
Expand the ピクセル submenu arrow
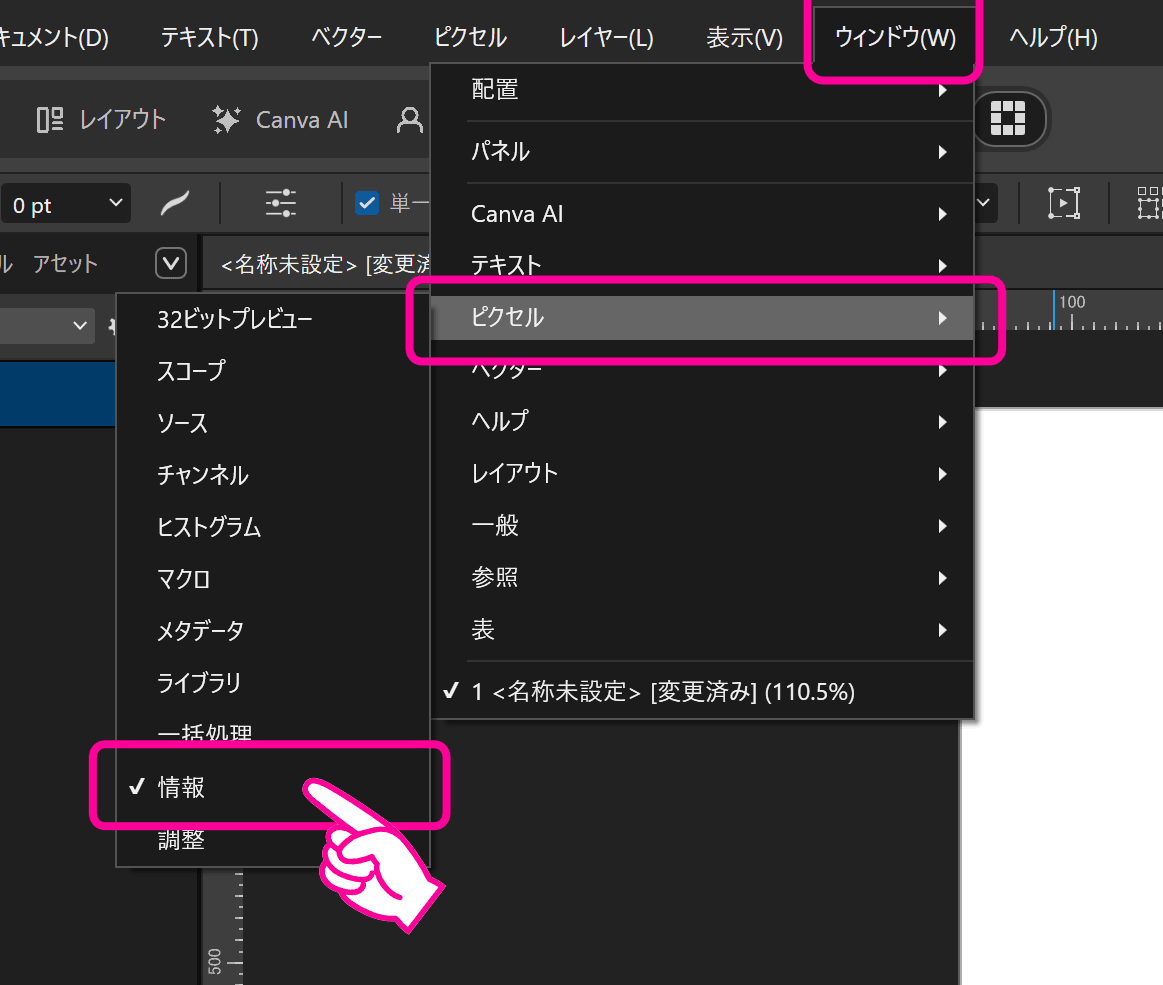(x=941, y=318)
